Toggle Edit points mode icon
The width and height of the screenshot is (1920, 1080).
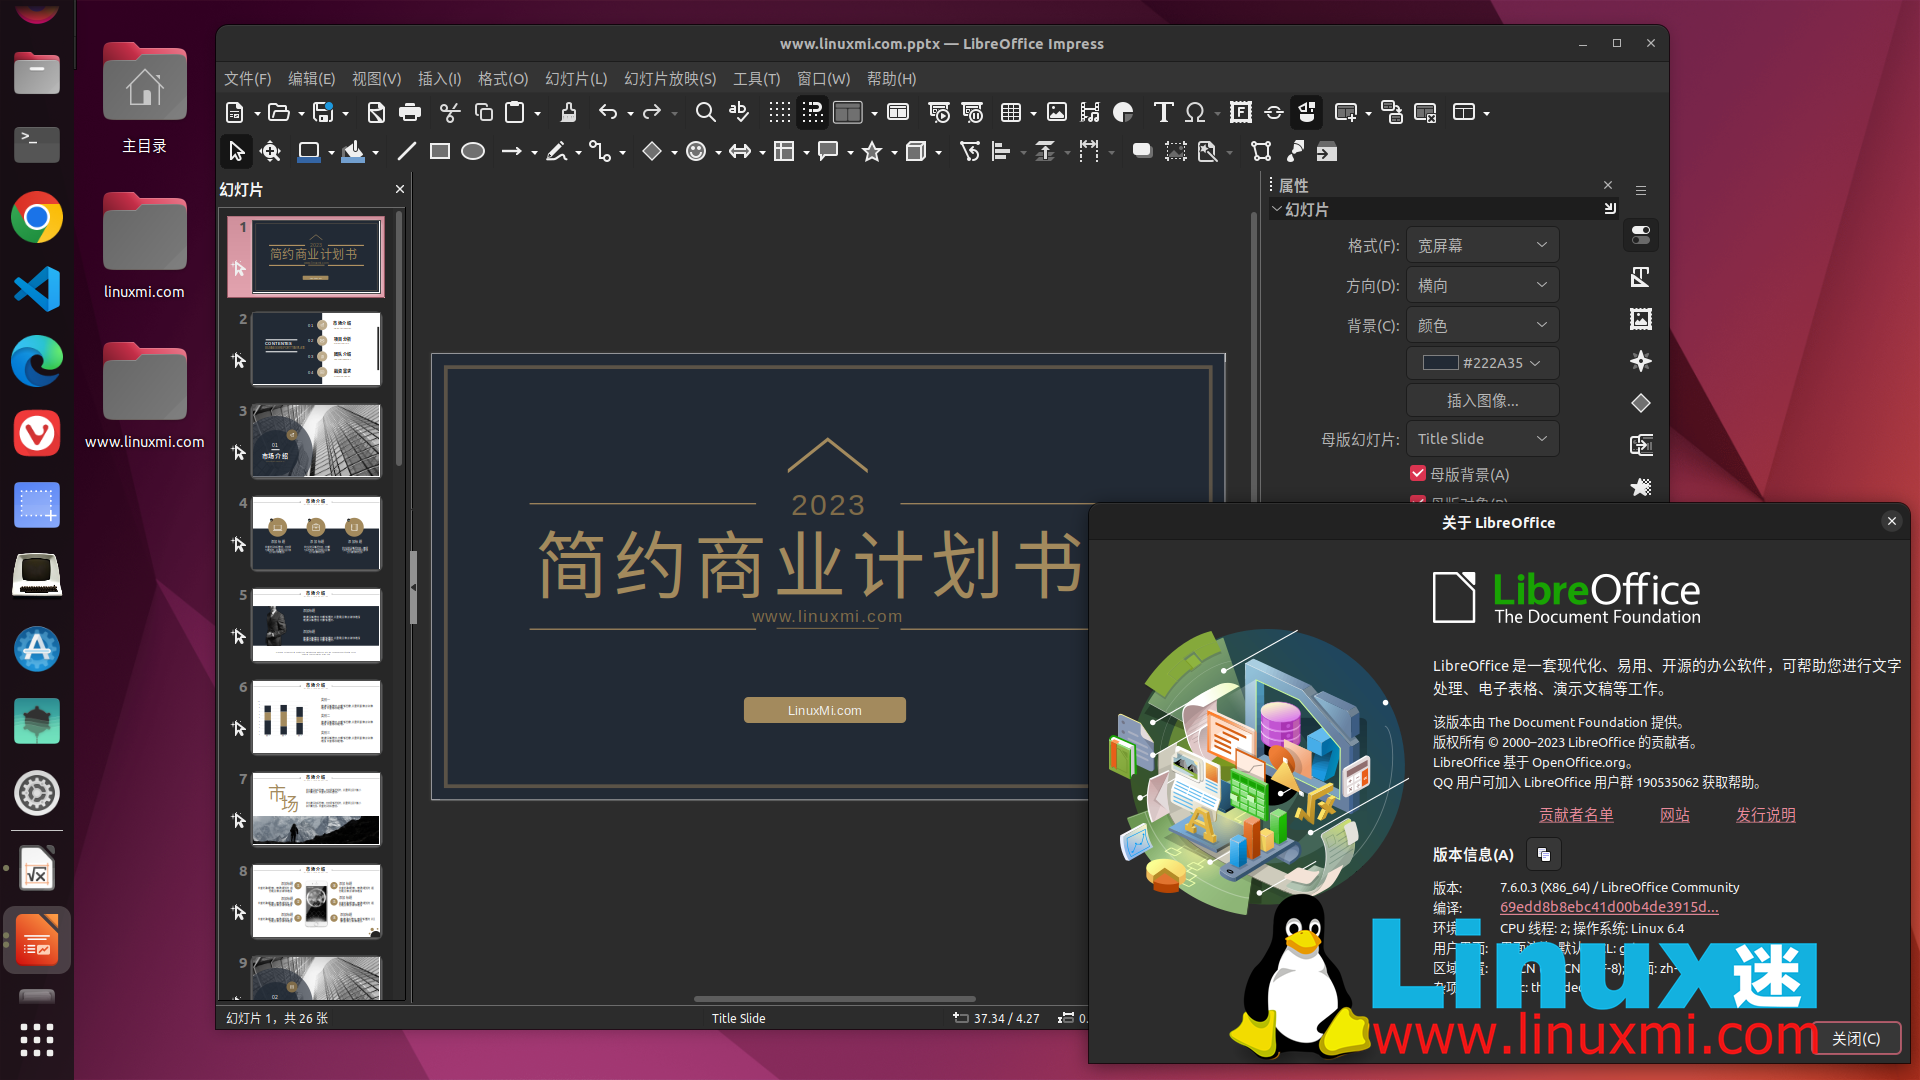pos(1261,151)
